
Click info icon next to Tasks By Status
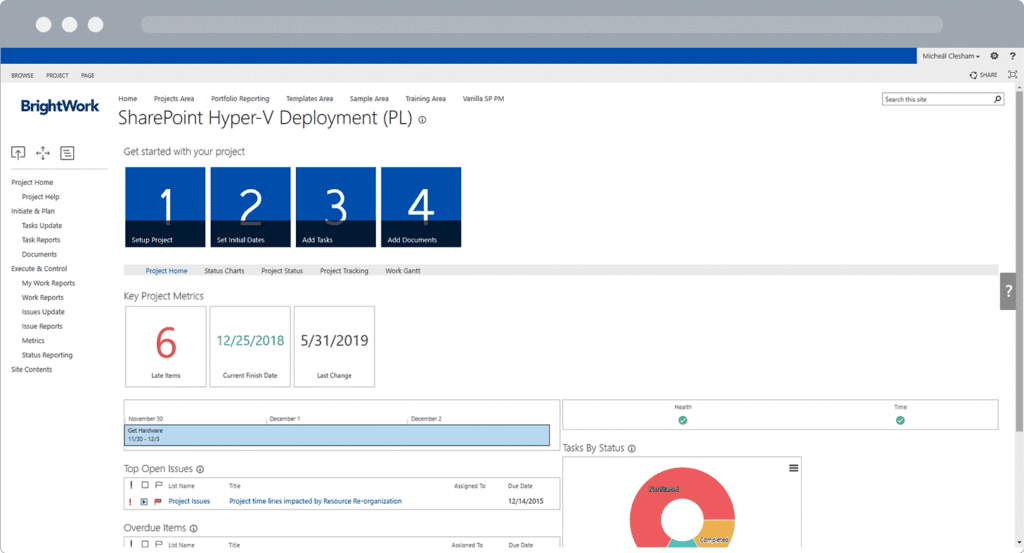tap(632, 449)
